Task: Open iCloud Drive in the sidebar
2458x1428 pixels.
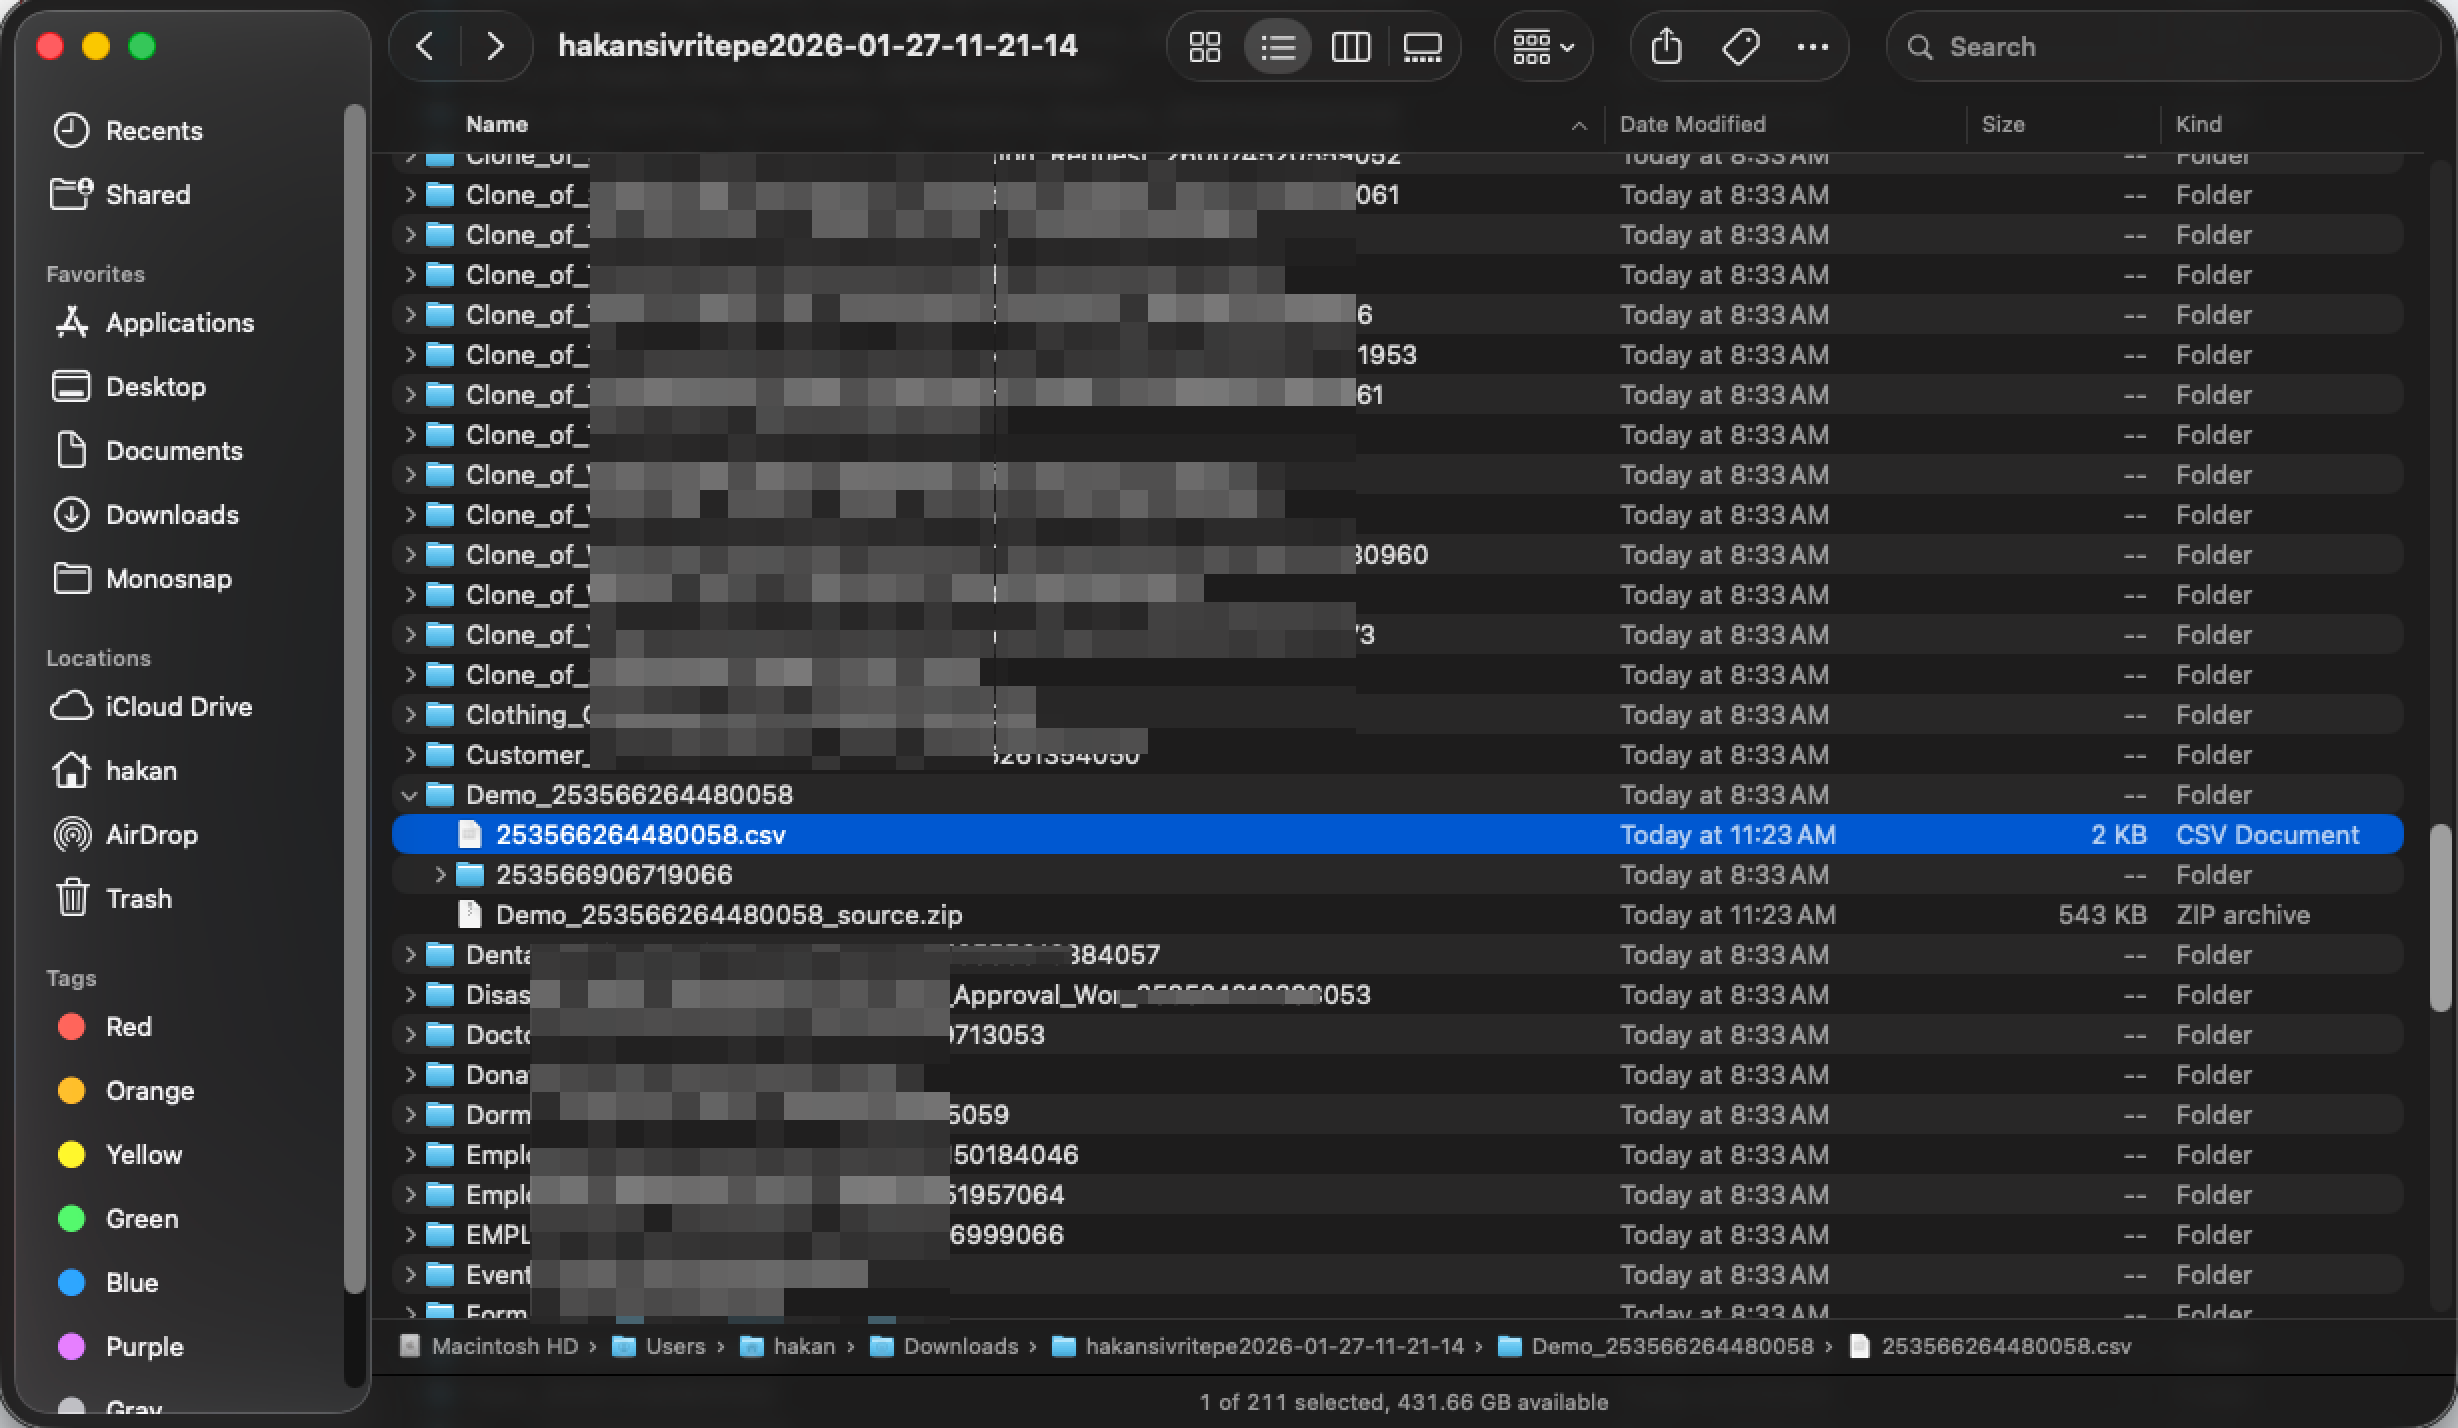Action: click(x=151, y=706)
